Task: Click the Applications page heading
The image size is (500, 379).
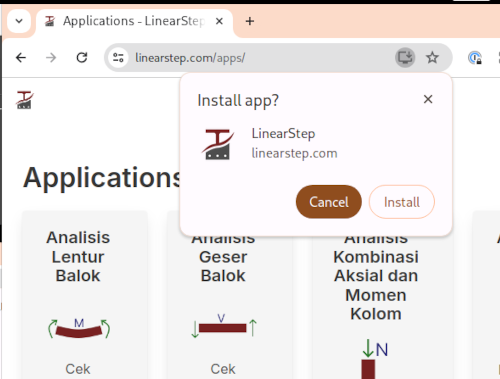Action: 102,178
